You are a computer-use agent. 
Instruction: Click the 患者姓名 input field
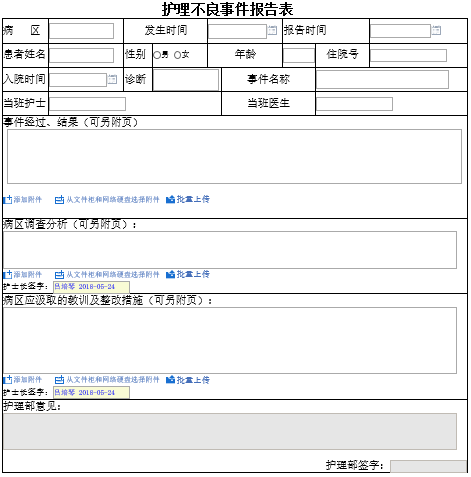click(x=82, y=55)
